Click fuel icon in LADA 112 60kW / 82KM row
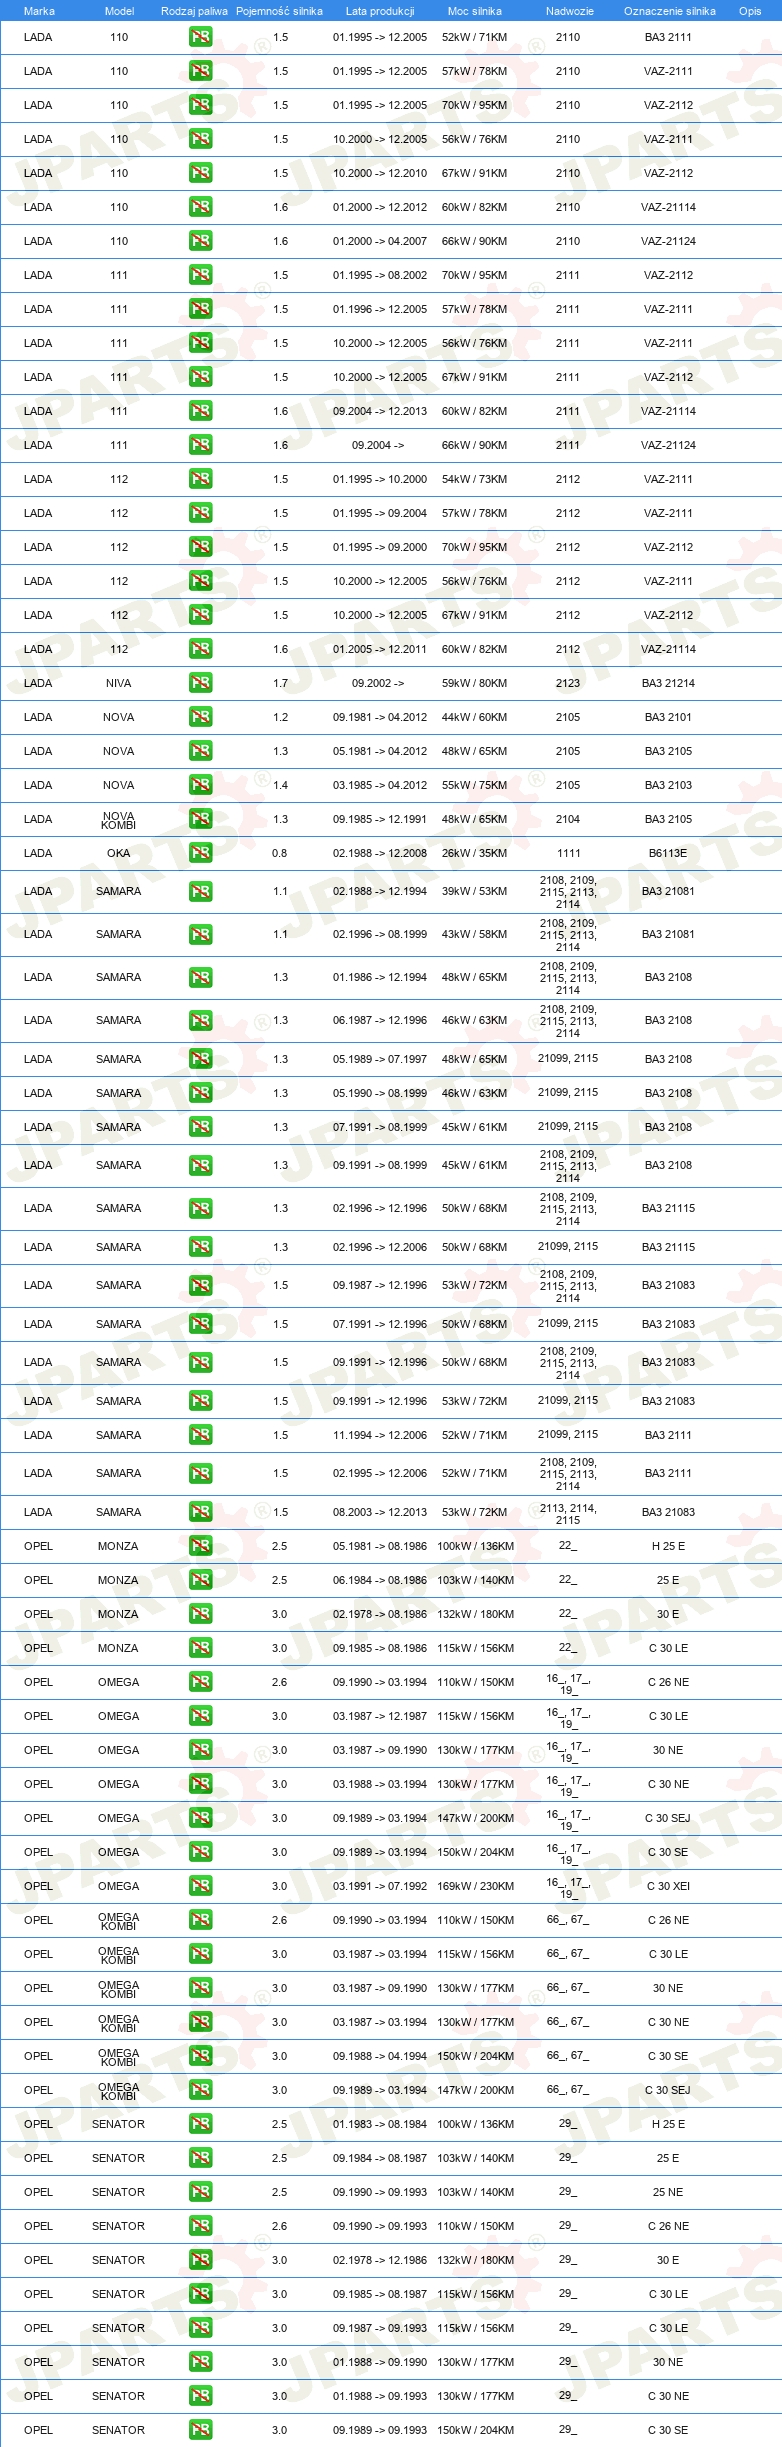This screenshot has height=2447, width=782. tap(200, 649)
